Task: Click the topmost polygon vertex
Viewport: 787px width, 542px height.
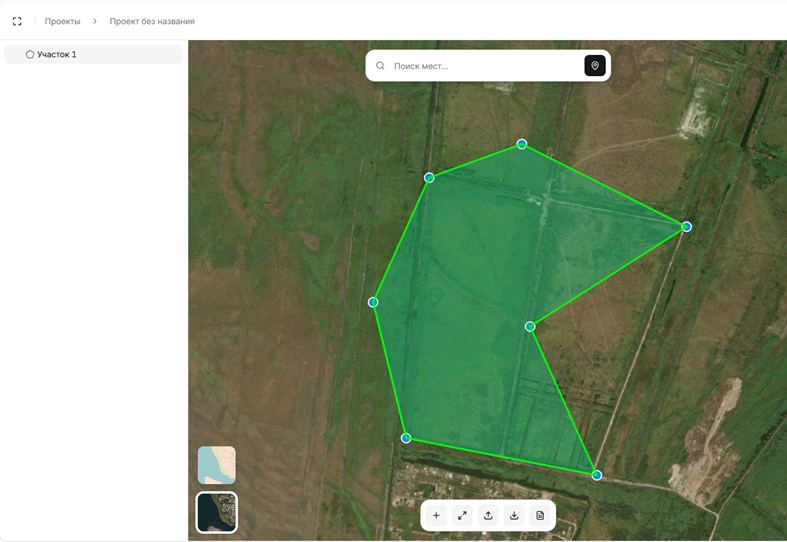Action: [x=522, y=144]
